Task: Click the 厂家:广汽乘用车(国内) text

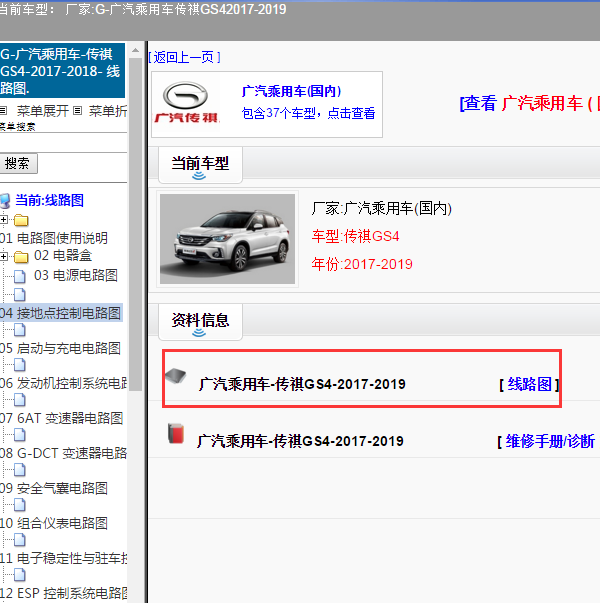Action: click(382, 208)
